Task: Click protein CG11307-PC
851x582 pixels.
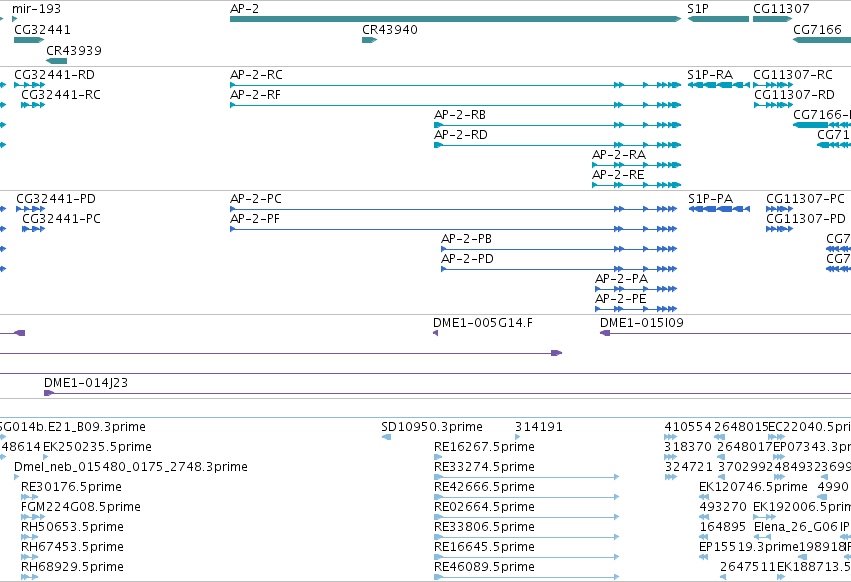Action: tap(779, 209)
